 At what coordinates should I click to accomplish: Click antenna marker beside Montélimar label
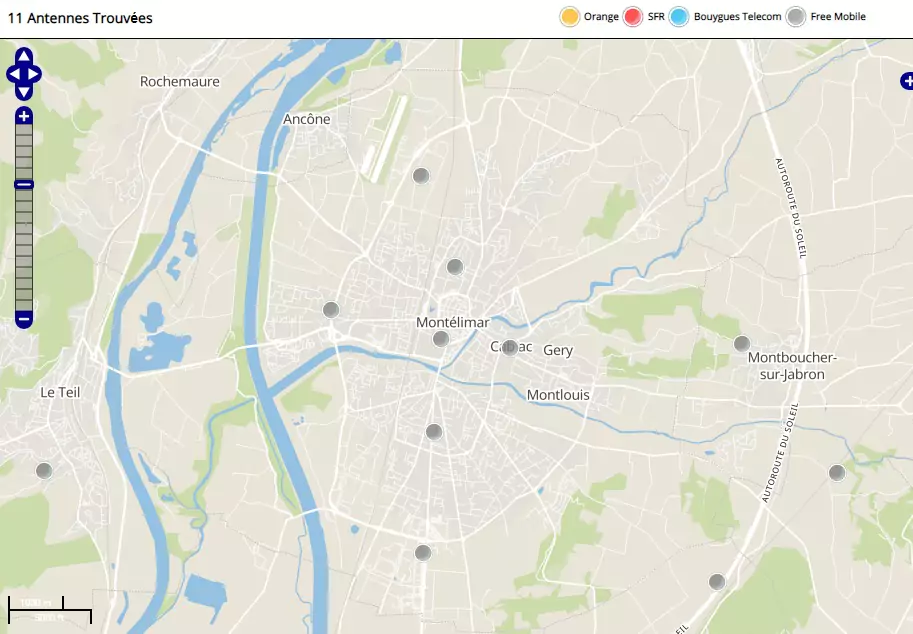[x=441, y=339]
